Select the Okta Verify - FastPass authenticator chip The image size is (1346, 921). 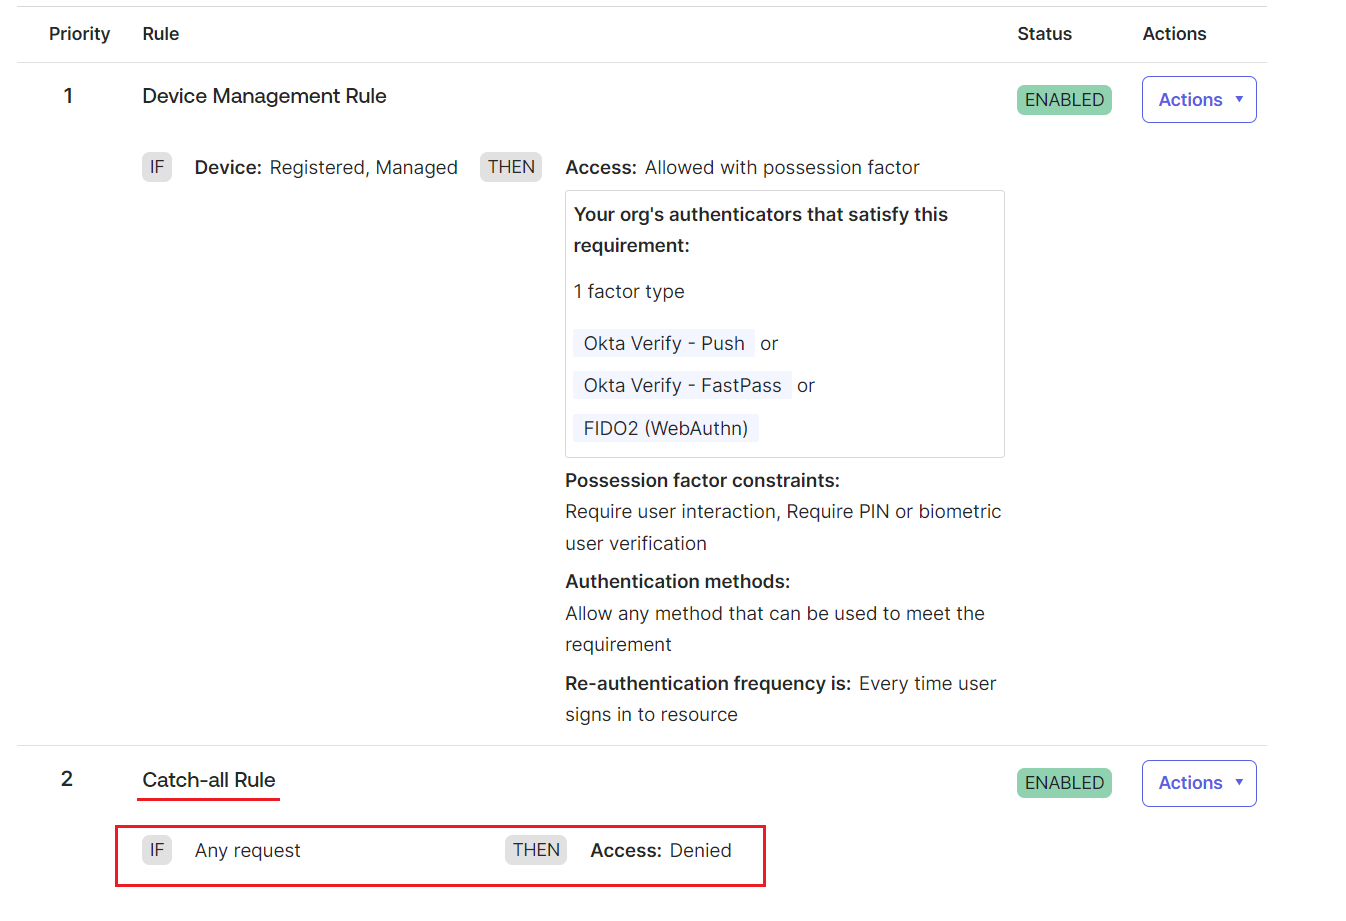[x=681, y=385]
